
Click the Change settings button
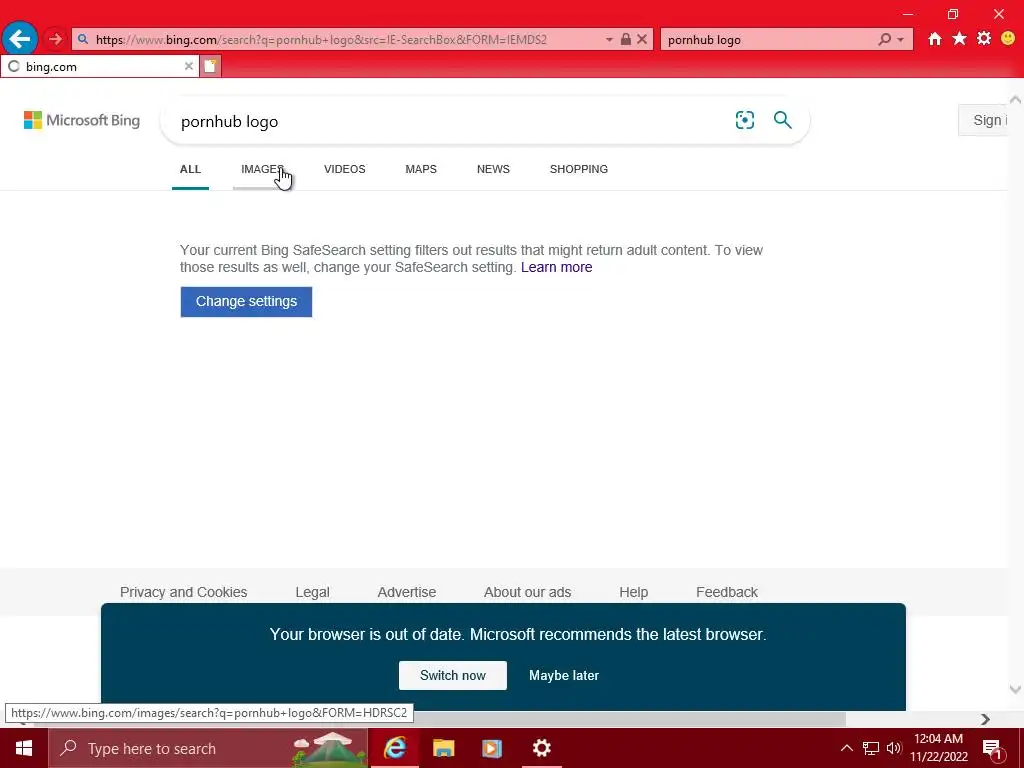click(x=246, y=302)
